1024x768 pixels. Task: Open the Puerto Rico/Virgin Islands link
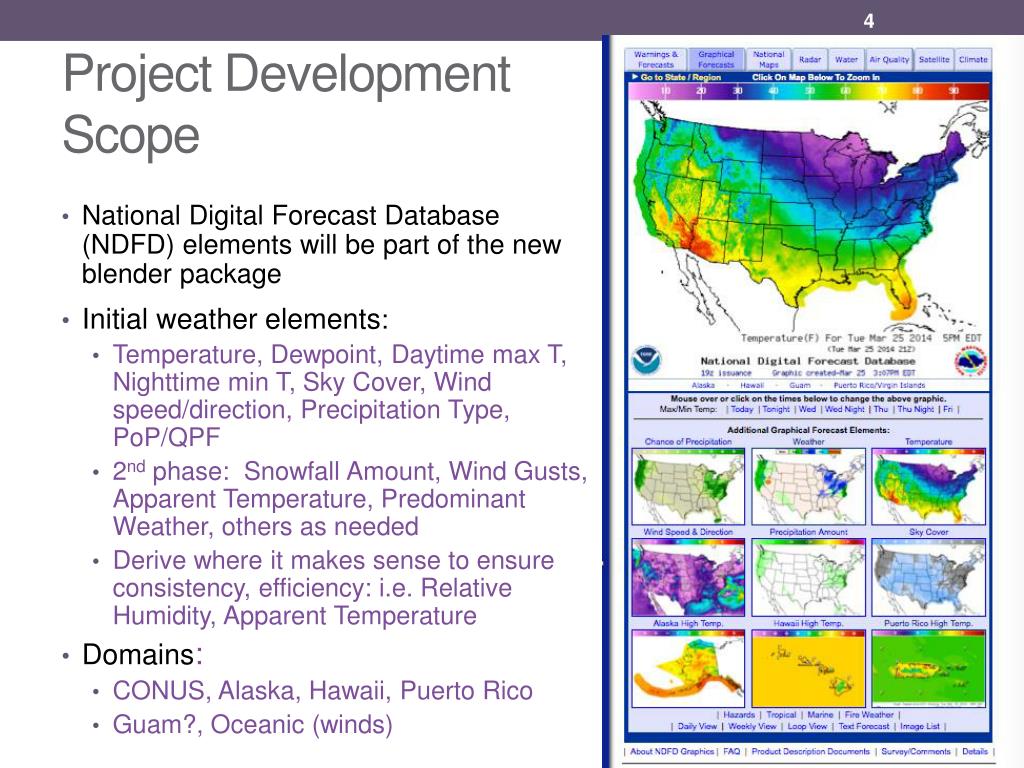[879, 385]
